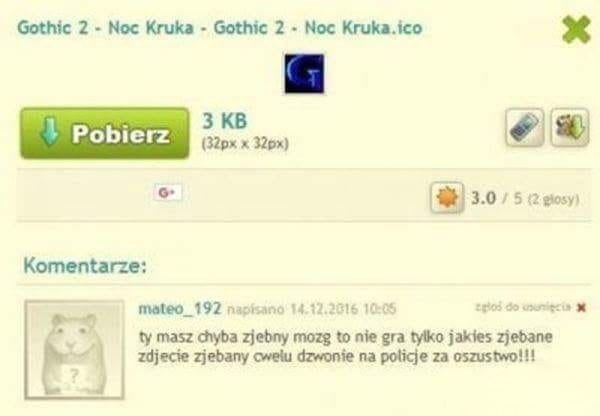600x416 pixels.
Task: Click the mobile phone download icon
Action: coord(525,127)
